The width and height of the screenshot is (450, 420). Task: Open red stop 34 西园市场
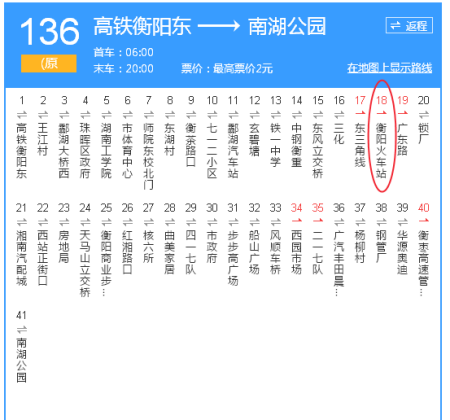[x=297, y=253]
